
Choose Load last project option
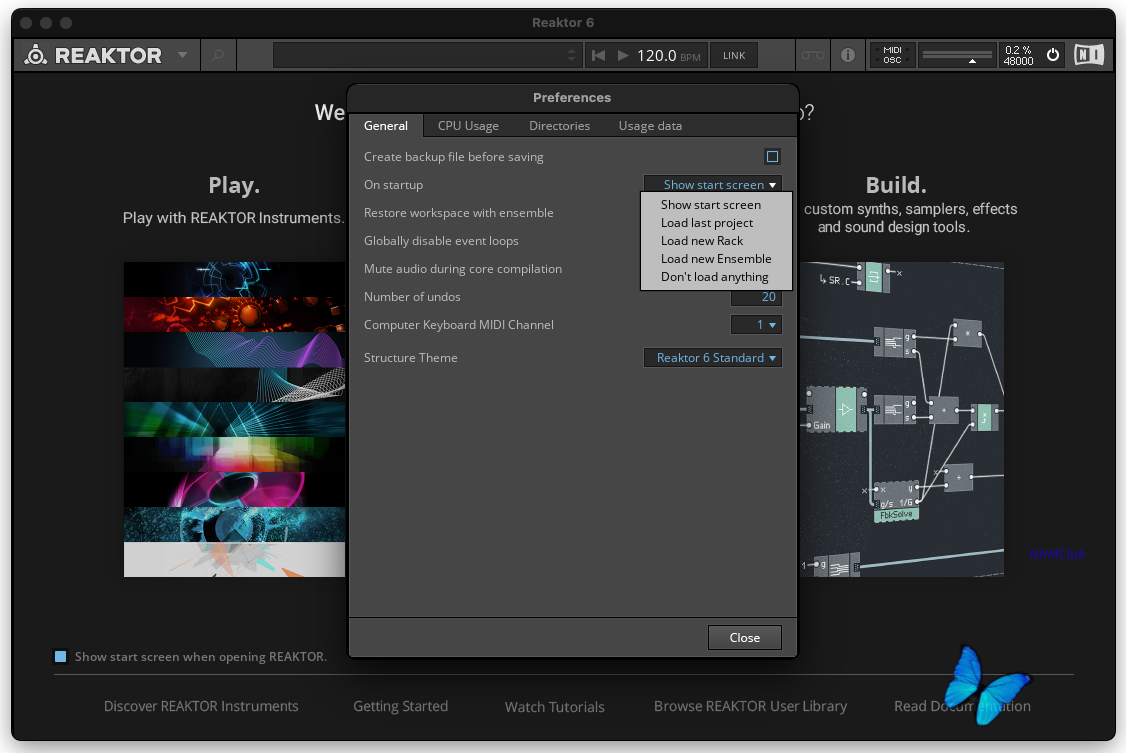pos(707,223)
